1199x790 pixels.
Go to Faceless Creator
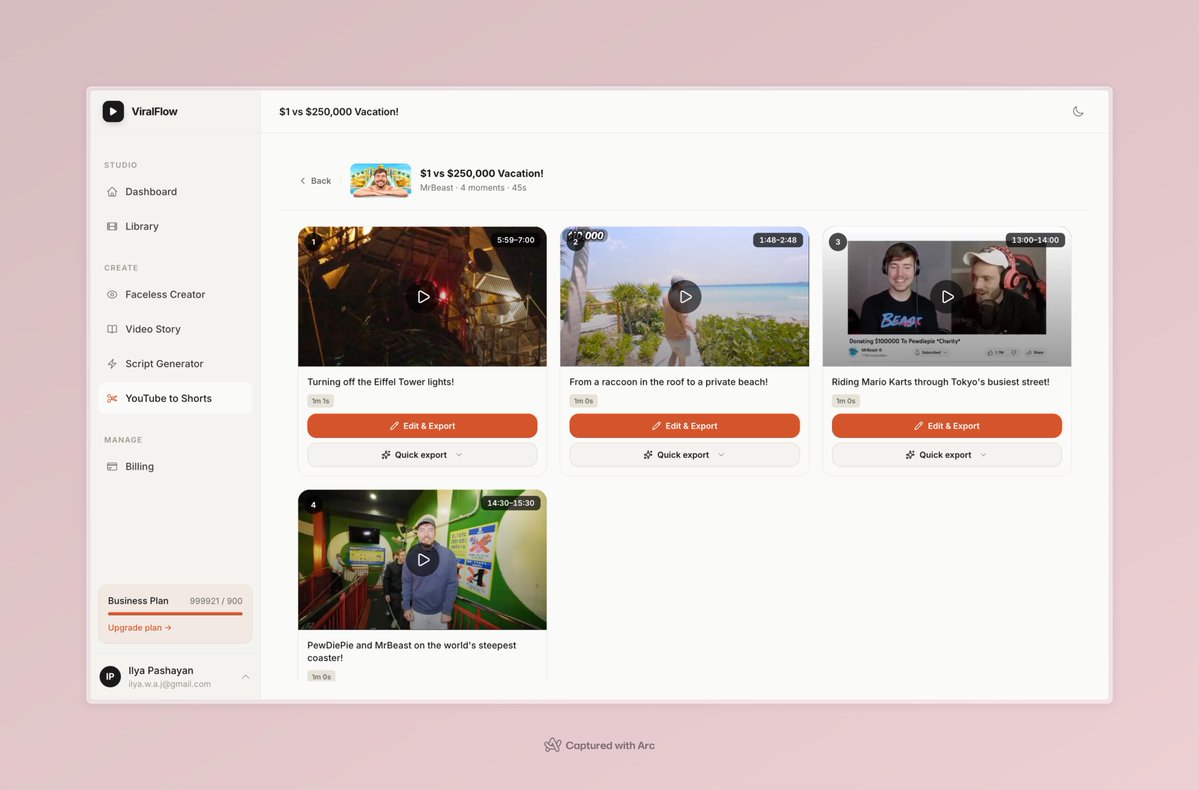pos(175,294)
